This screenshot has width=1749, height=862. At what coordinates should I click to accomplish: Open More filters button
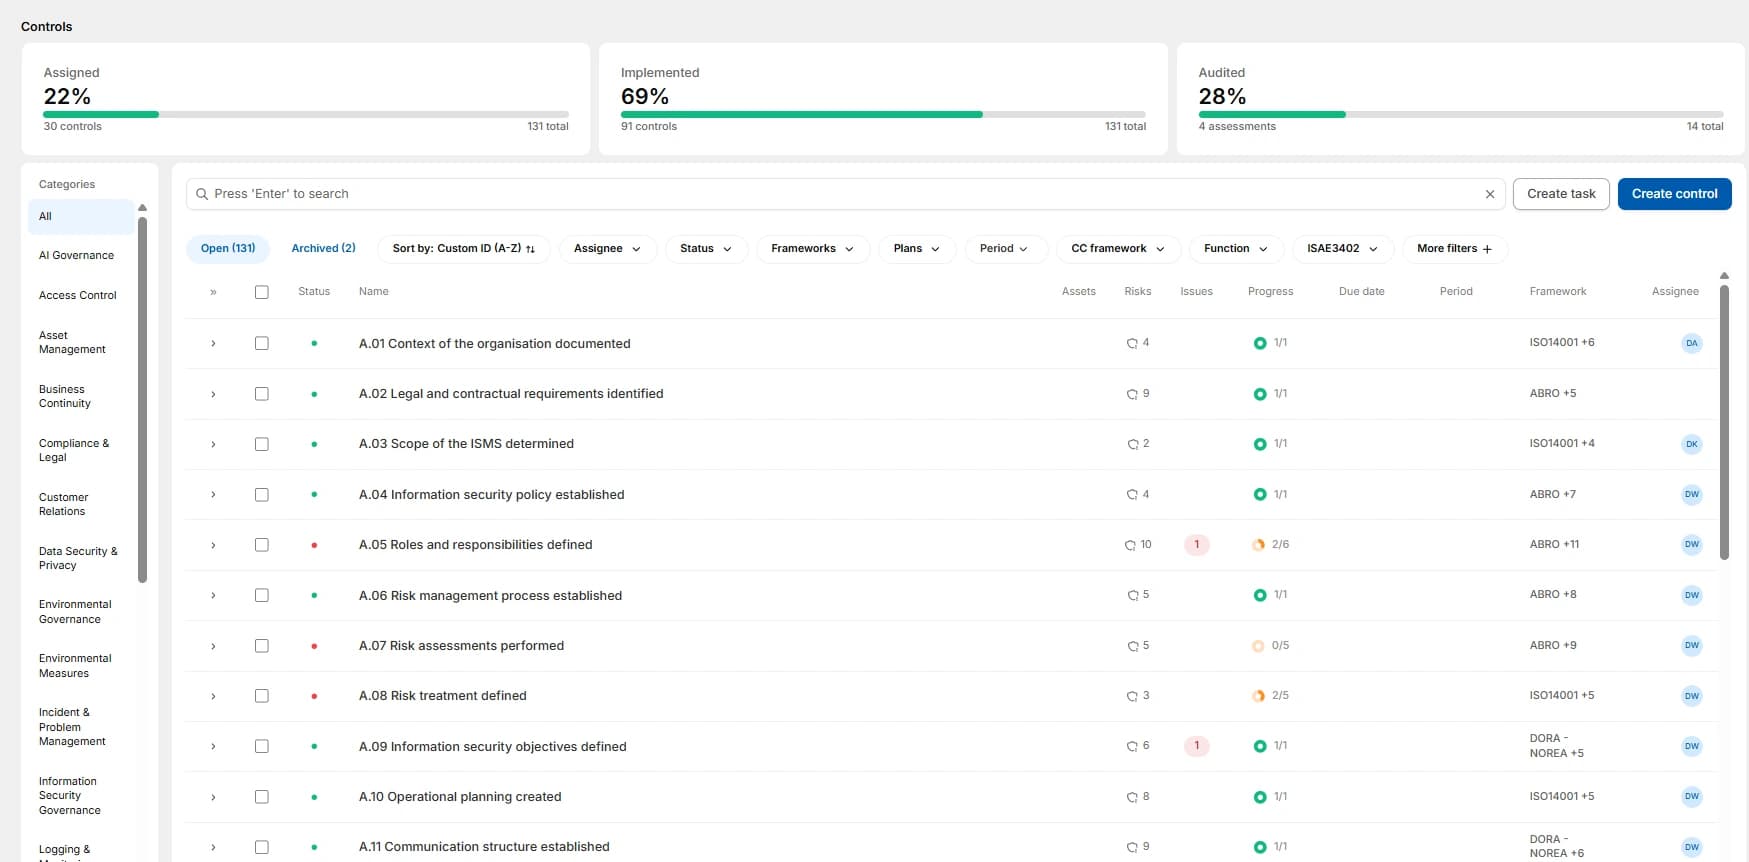(x=1455, y=249)
